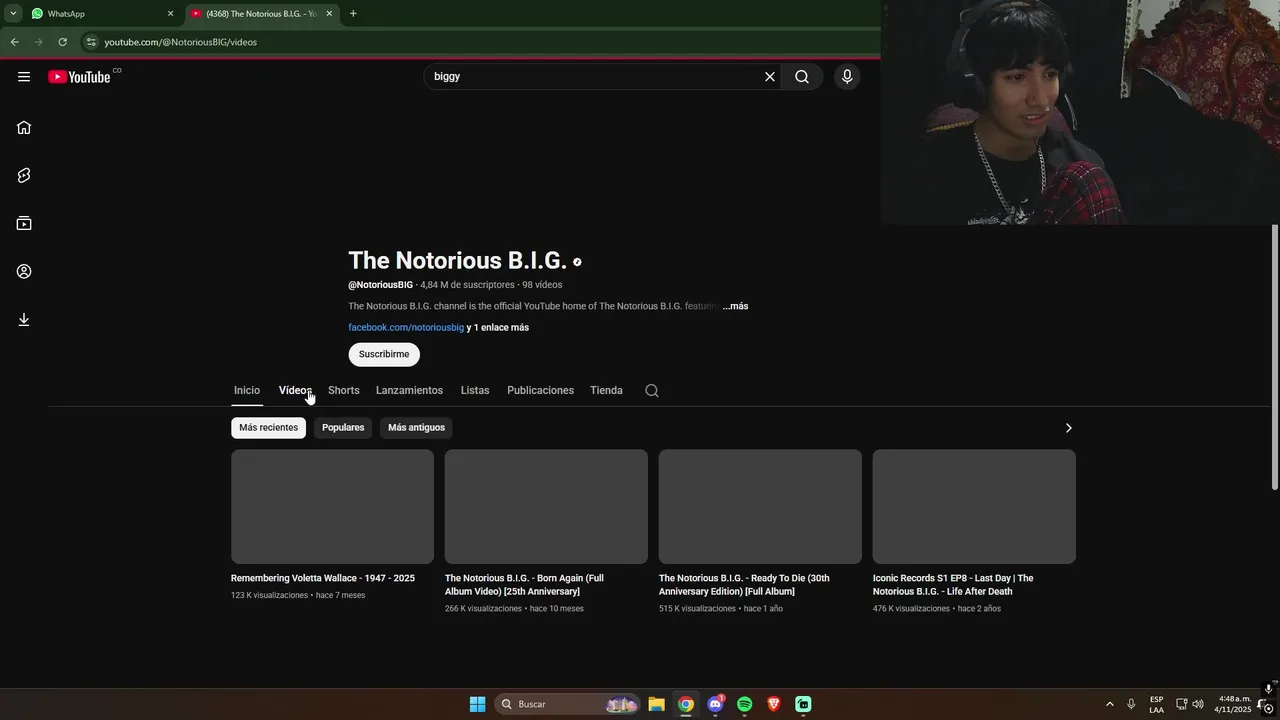
Task: Open the microphone tray icon
Action: point(1131,704)
